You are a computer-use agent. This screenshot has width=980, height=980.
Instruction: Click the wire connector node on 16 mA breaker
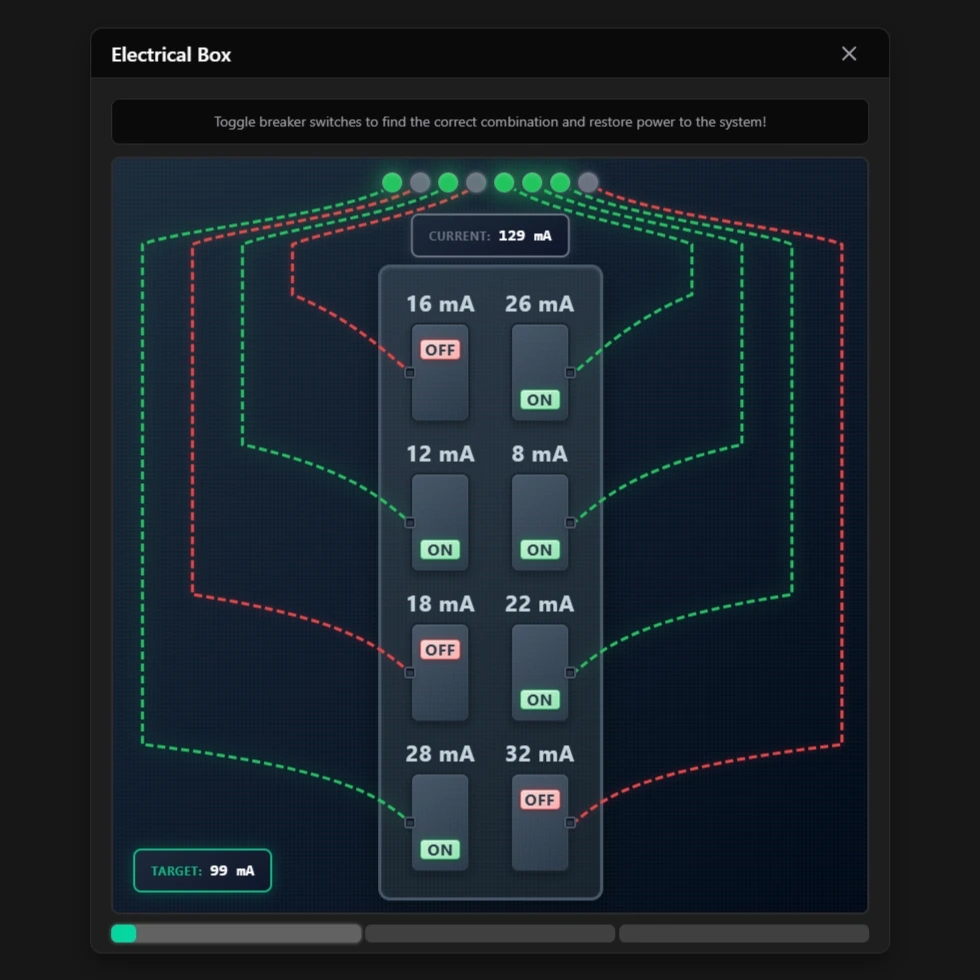(410, 373)
